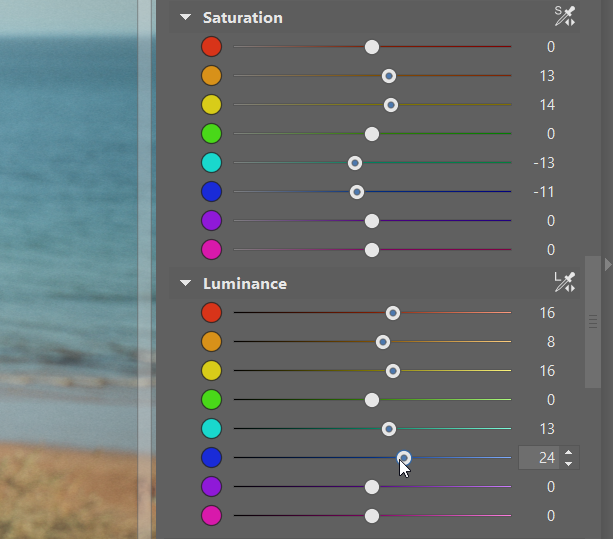Viewport: 613px width, 539px height.
Task: Click the vertical scrollbar on the panel
Action: pyautogui.click(x=593, y=320)
